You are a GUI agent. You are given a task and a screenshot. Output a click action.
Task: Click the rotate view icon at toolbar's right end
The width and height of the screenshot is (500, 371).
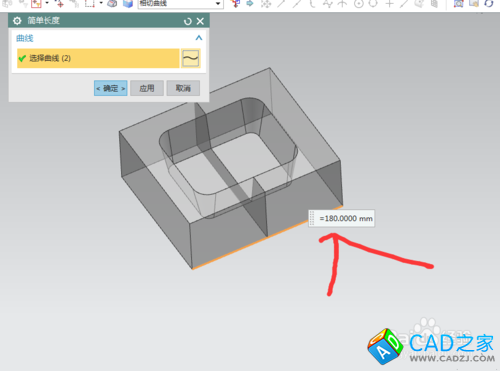click(489, 4)
